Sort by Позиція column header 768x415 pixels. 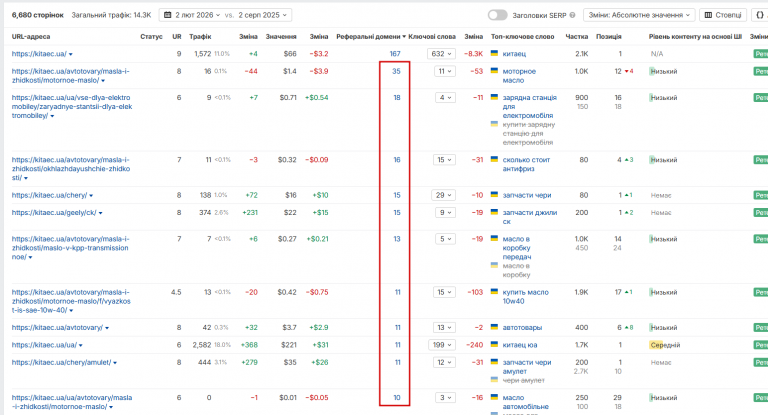[608, 37]
